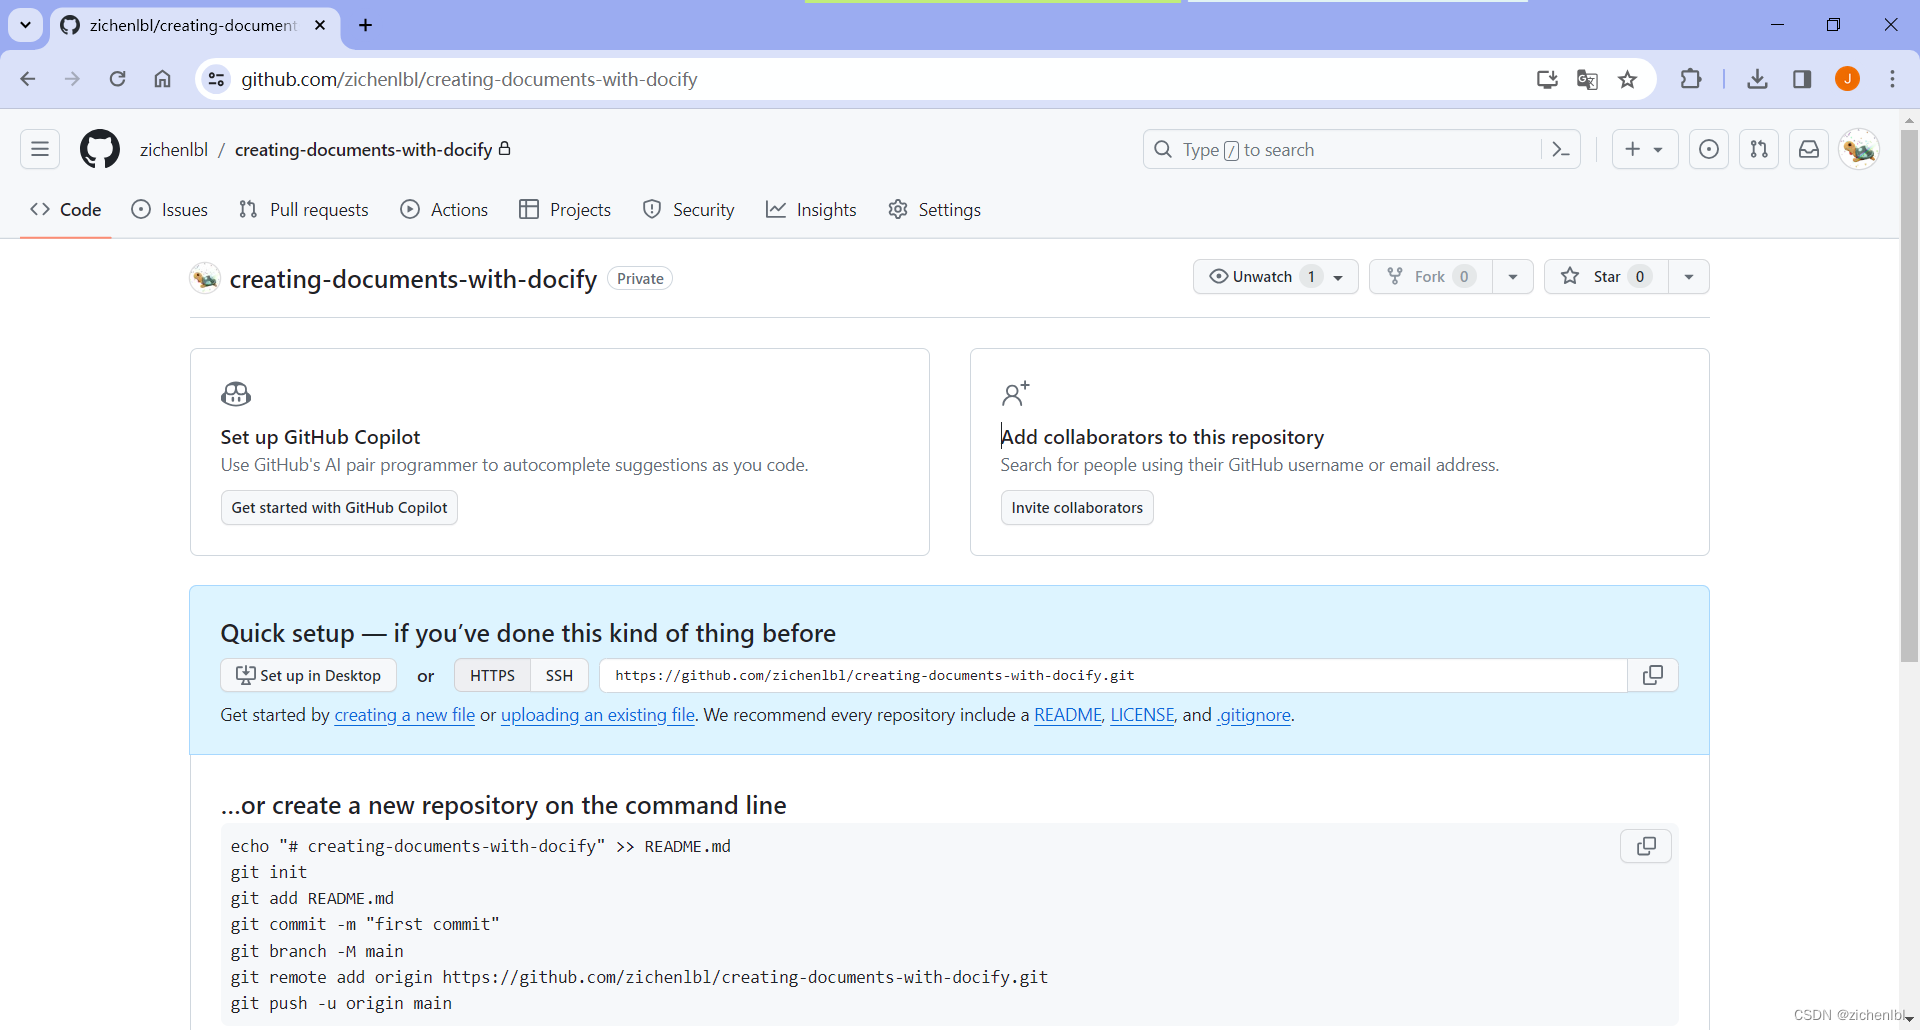Click the Chrome address bar URL
The height and width of the screenshot is (1030, 1920).
469,79
